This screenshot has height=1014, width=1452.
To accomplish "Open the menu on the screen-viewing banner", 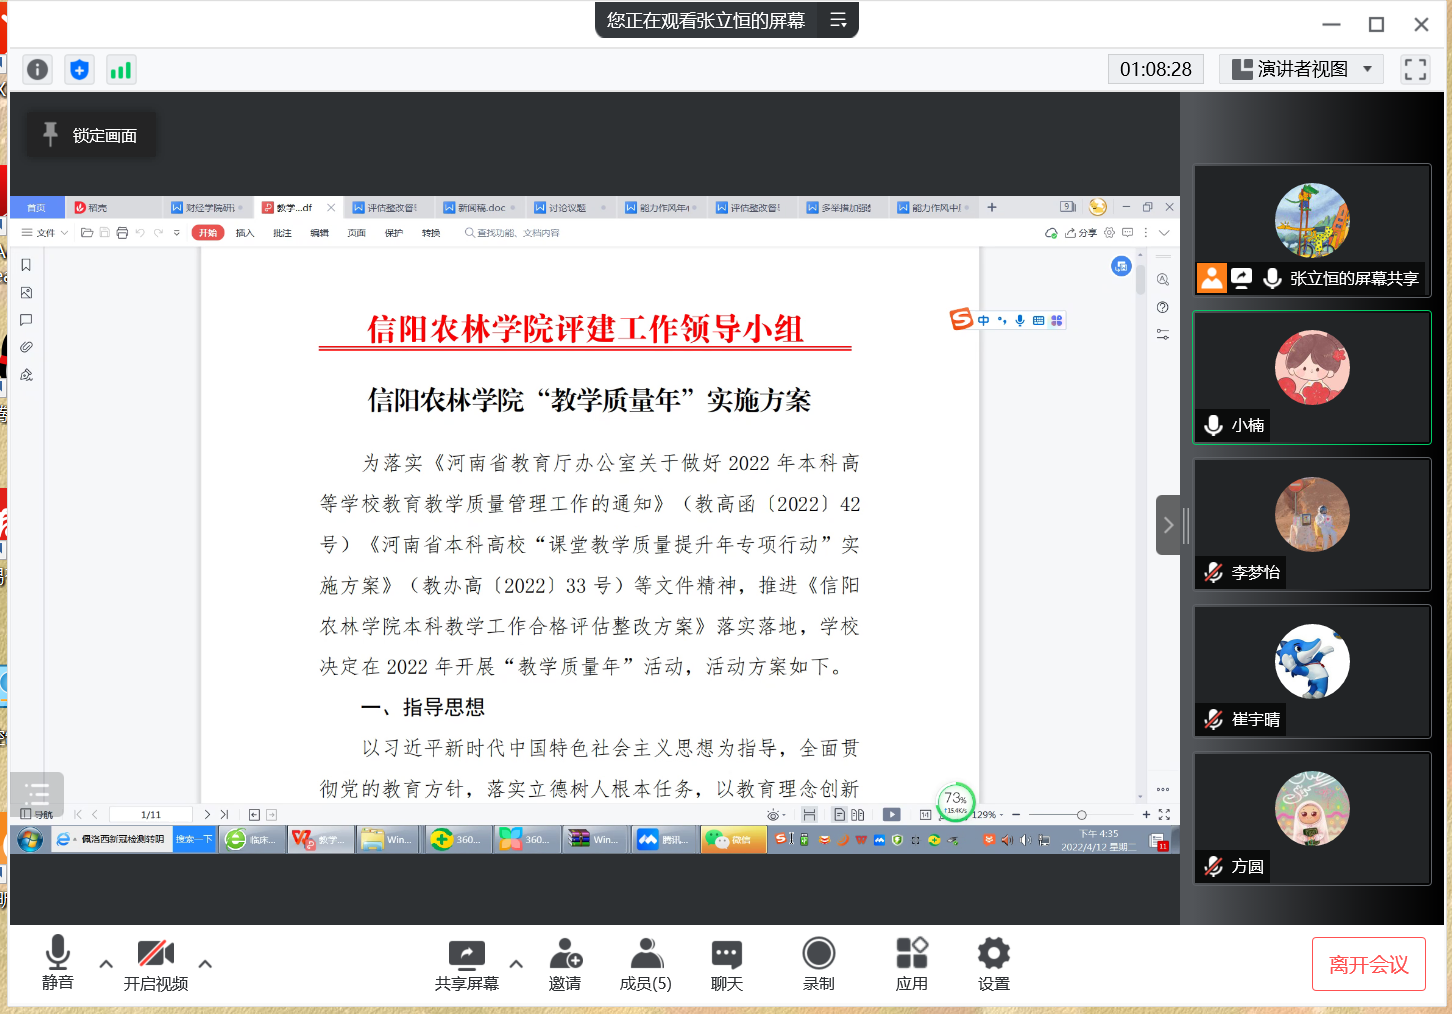I will tap(838, 20).
